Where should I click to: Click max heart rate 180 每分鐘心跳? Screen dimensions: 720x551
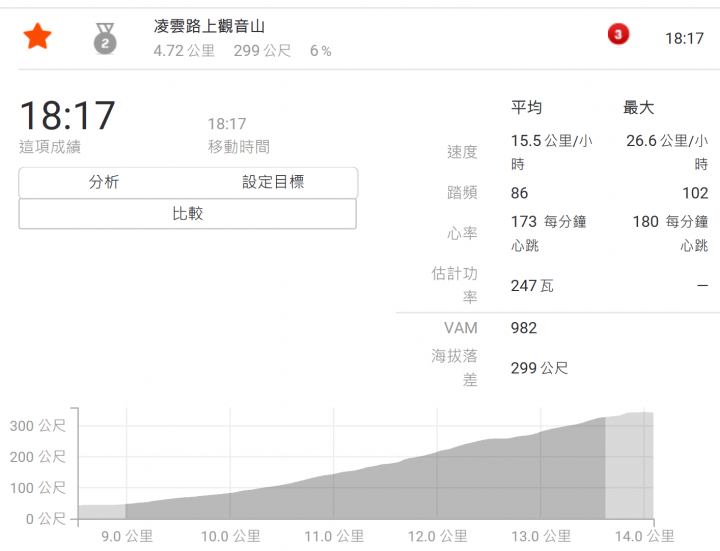coord(670,233)
